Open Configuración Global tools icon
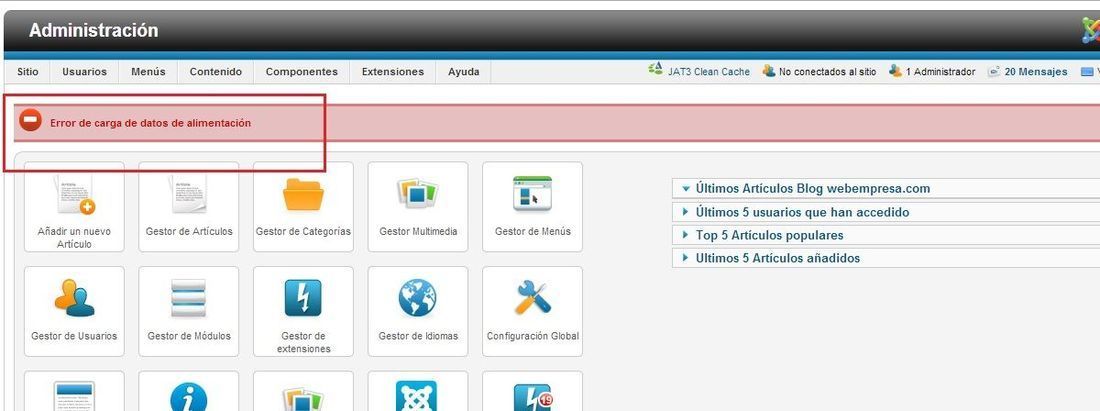The image size is (1100, 411). click(x=532, y=298)
